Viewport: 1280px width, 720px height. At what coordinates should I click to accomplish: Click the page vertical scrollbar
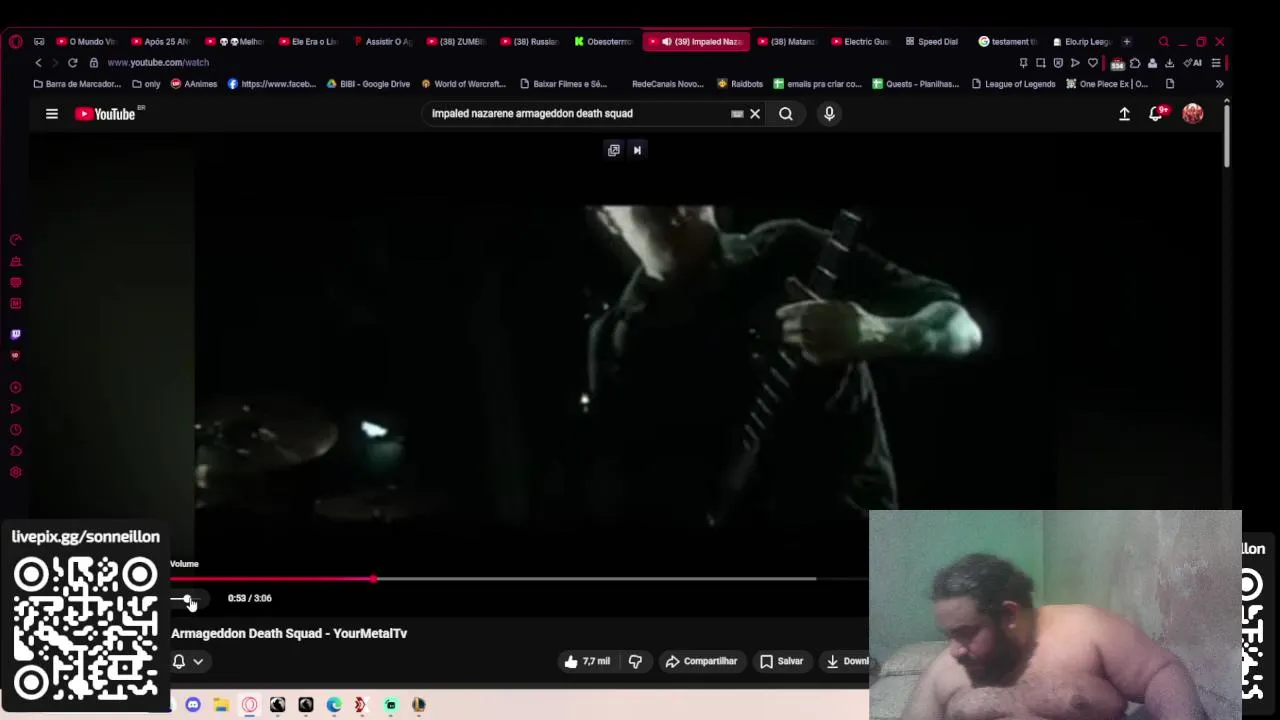click(1226, 135)
